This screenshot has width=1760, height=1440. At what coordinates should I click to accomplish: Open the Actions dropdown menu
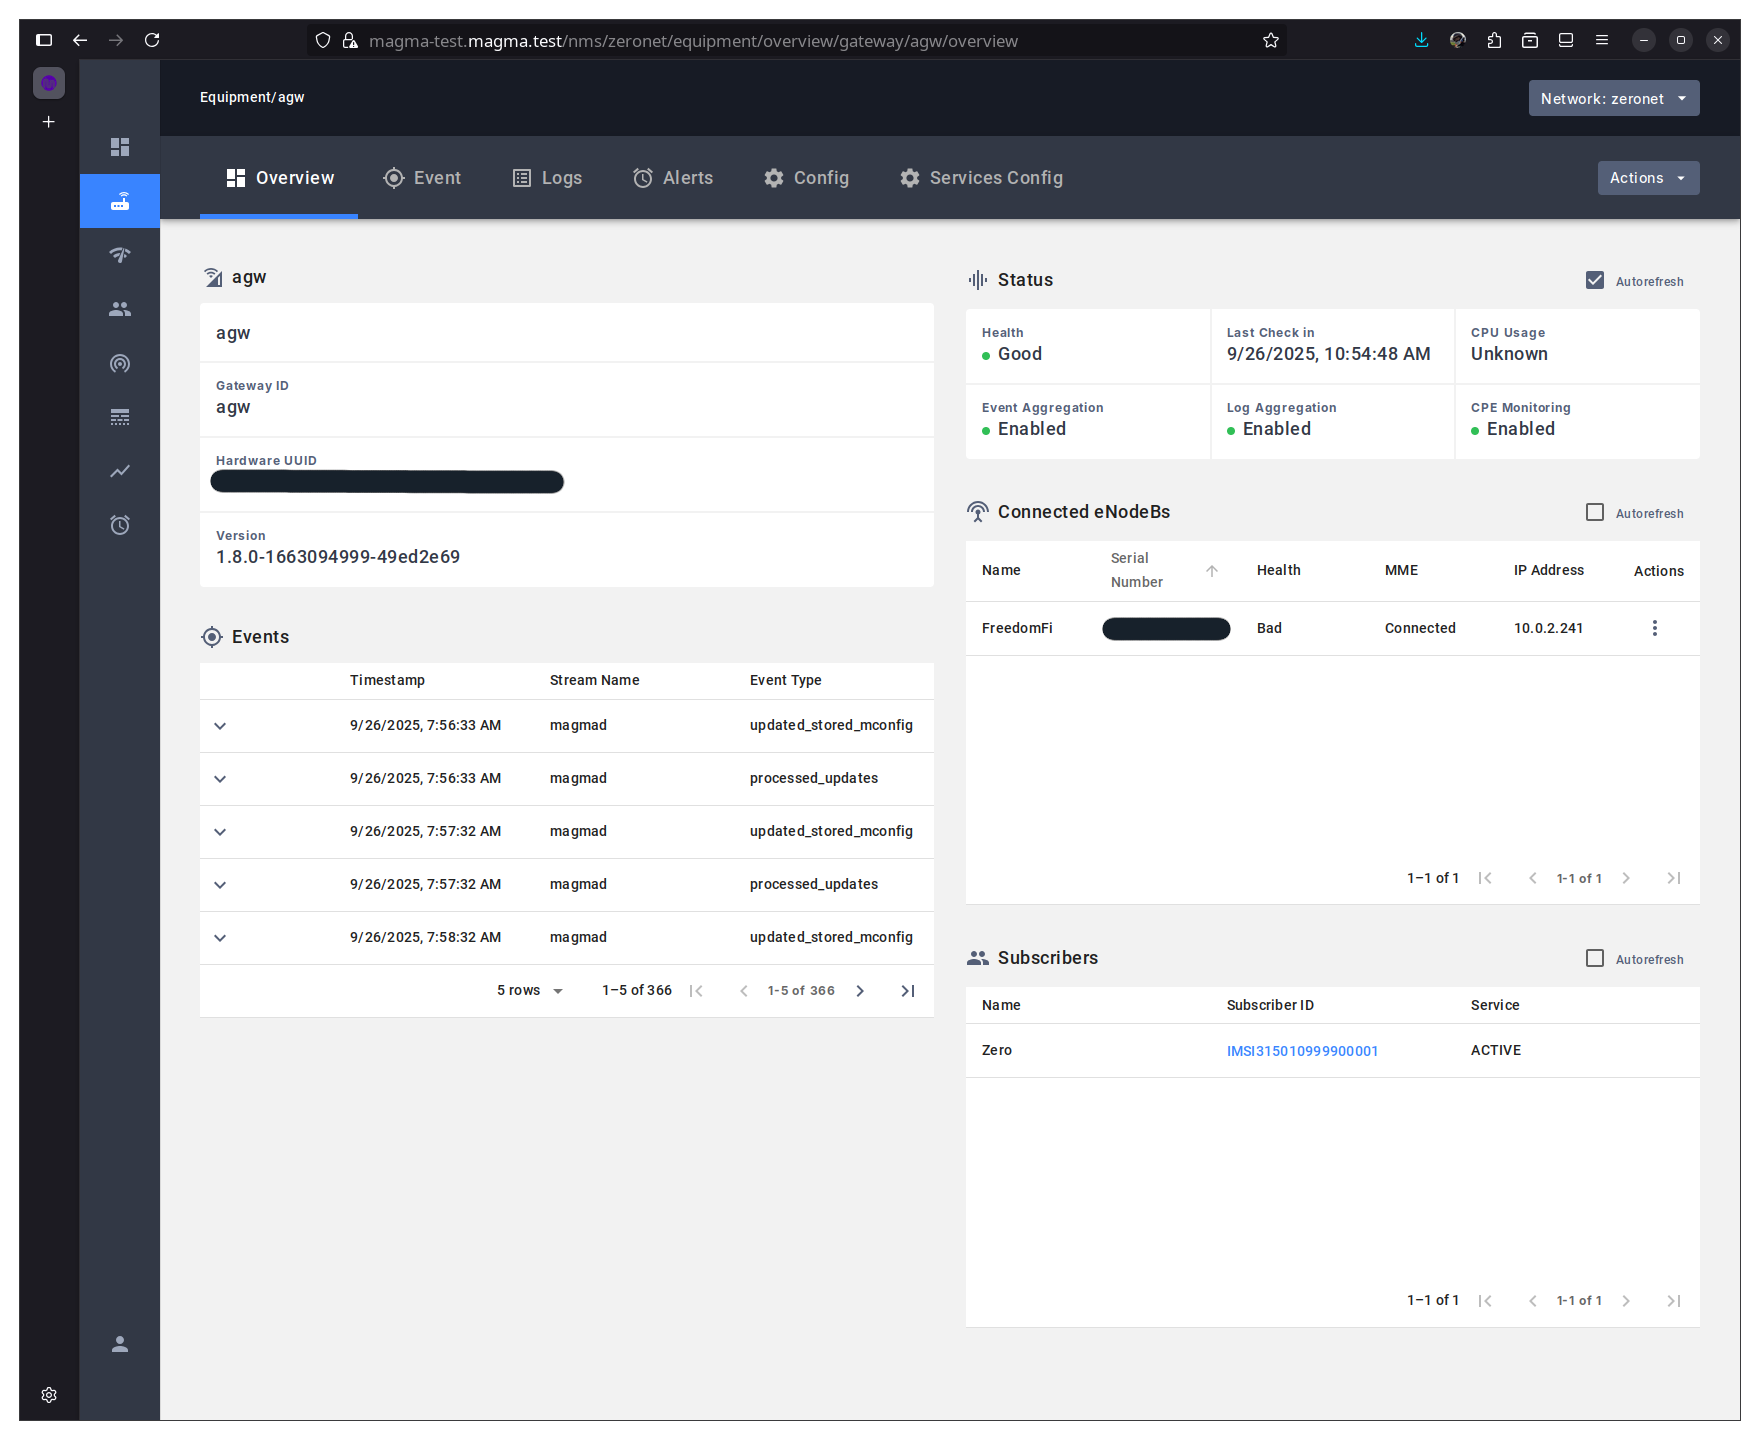tap(1647, 178)
